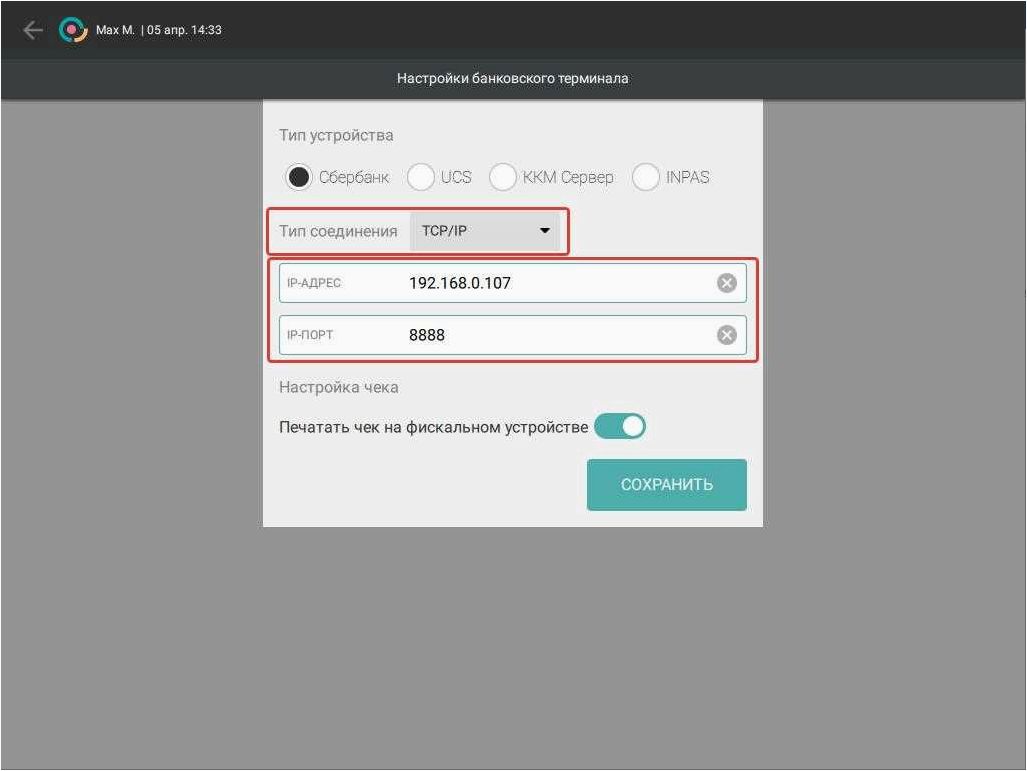Image resolution: width=1027 pixels, height=771 pixels.
Task: Open the TCP/IP connection type dropdown
Action: (x=485, y=231)
